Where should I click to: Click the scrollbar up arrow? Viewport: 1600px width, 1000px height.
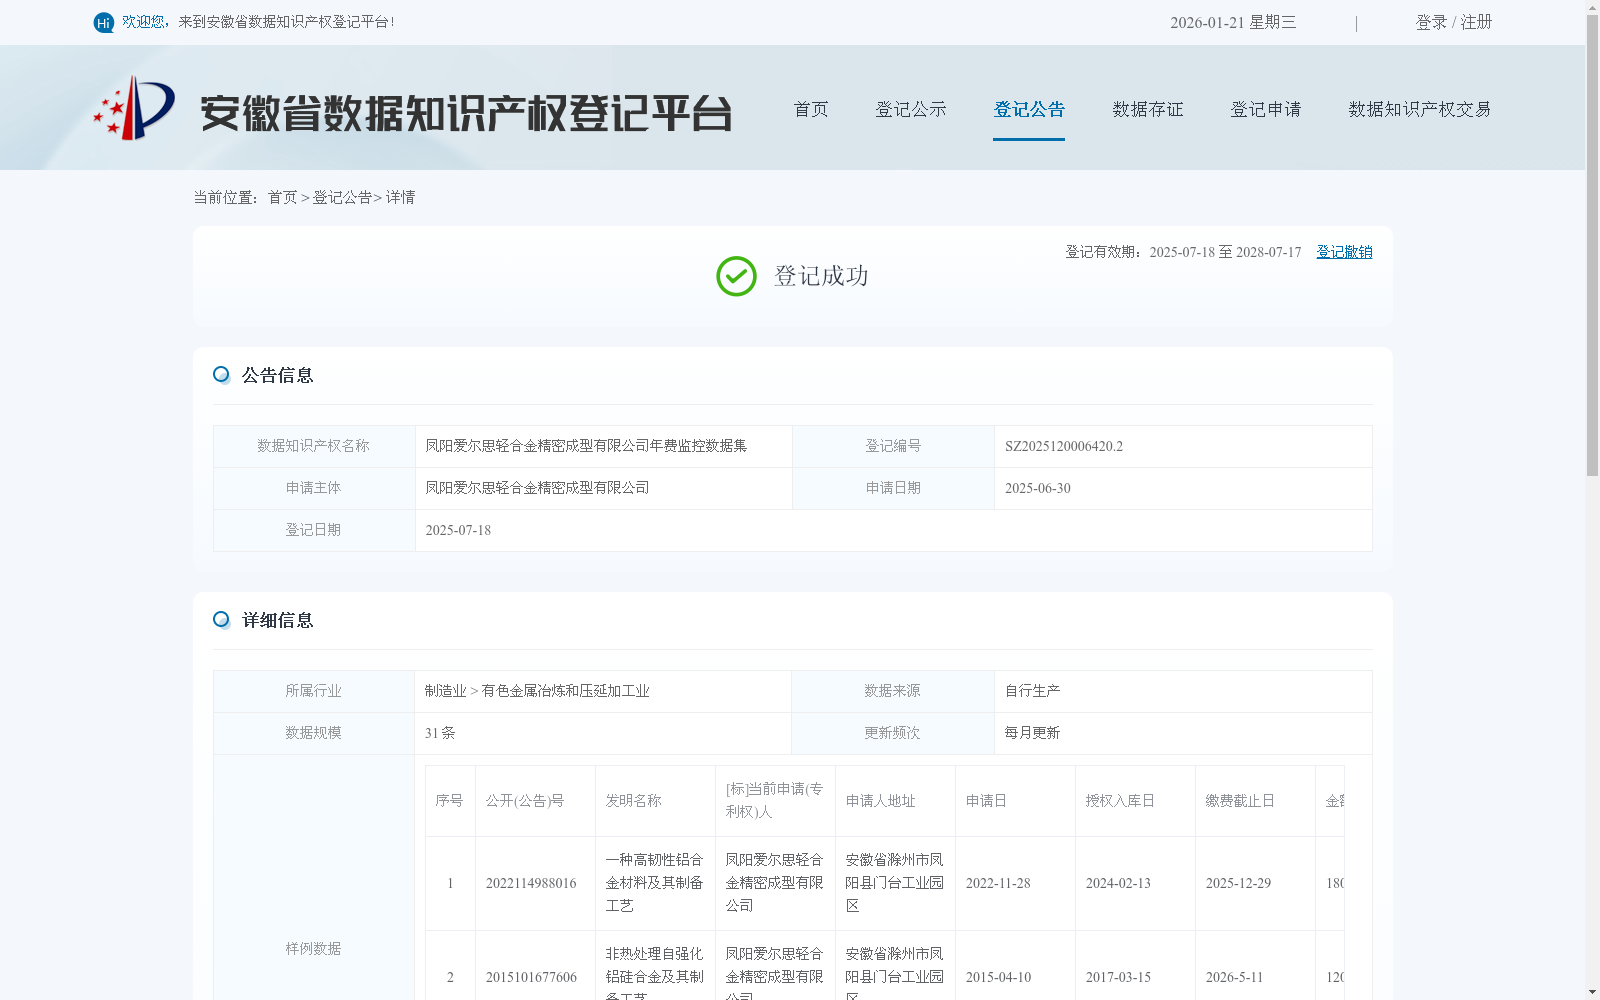[x=1592, y=6]
